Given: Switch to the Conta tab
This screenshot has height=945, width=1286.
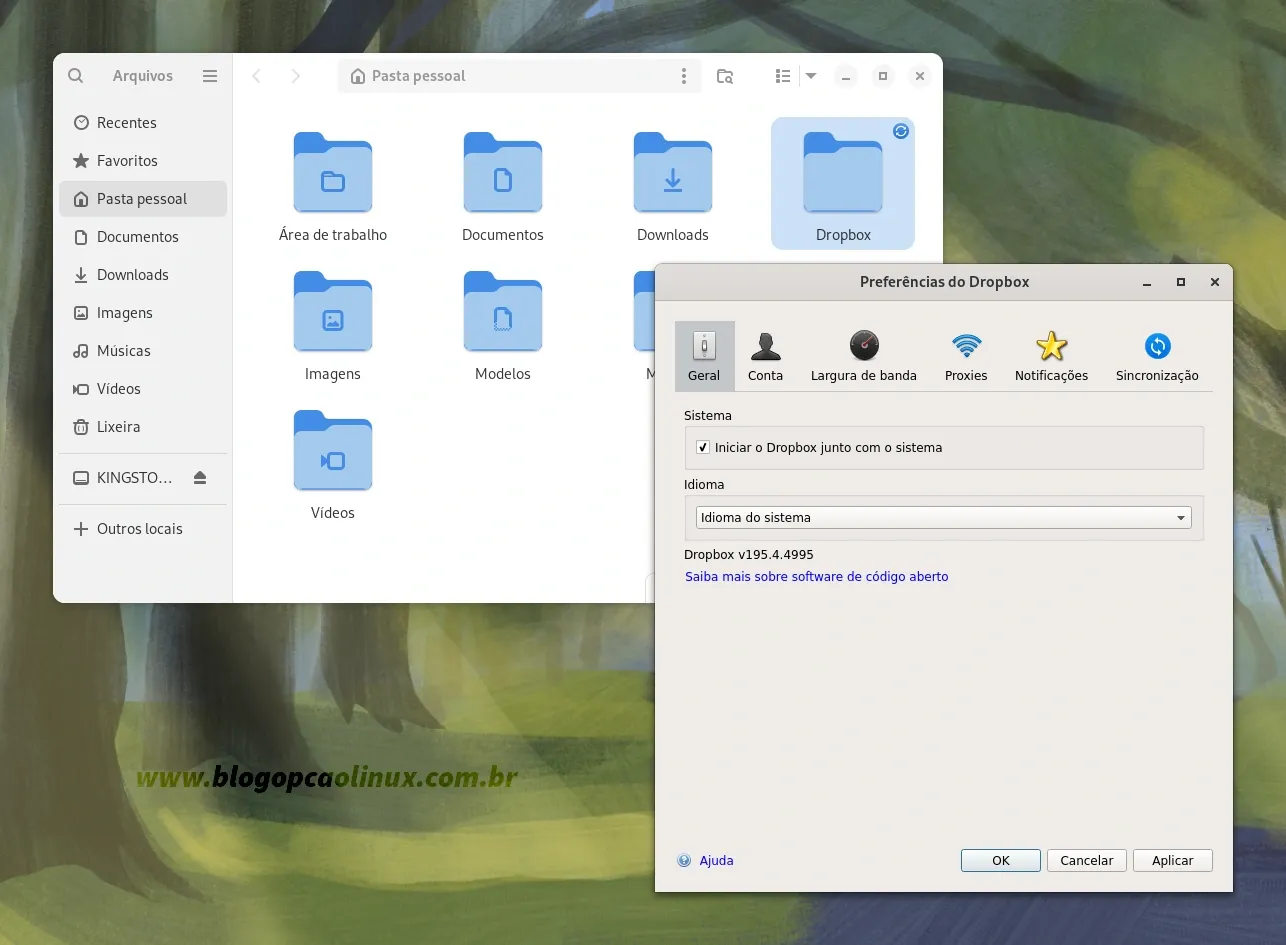Looking at the screenshot, I should coord(765,356).
